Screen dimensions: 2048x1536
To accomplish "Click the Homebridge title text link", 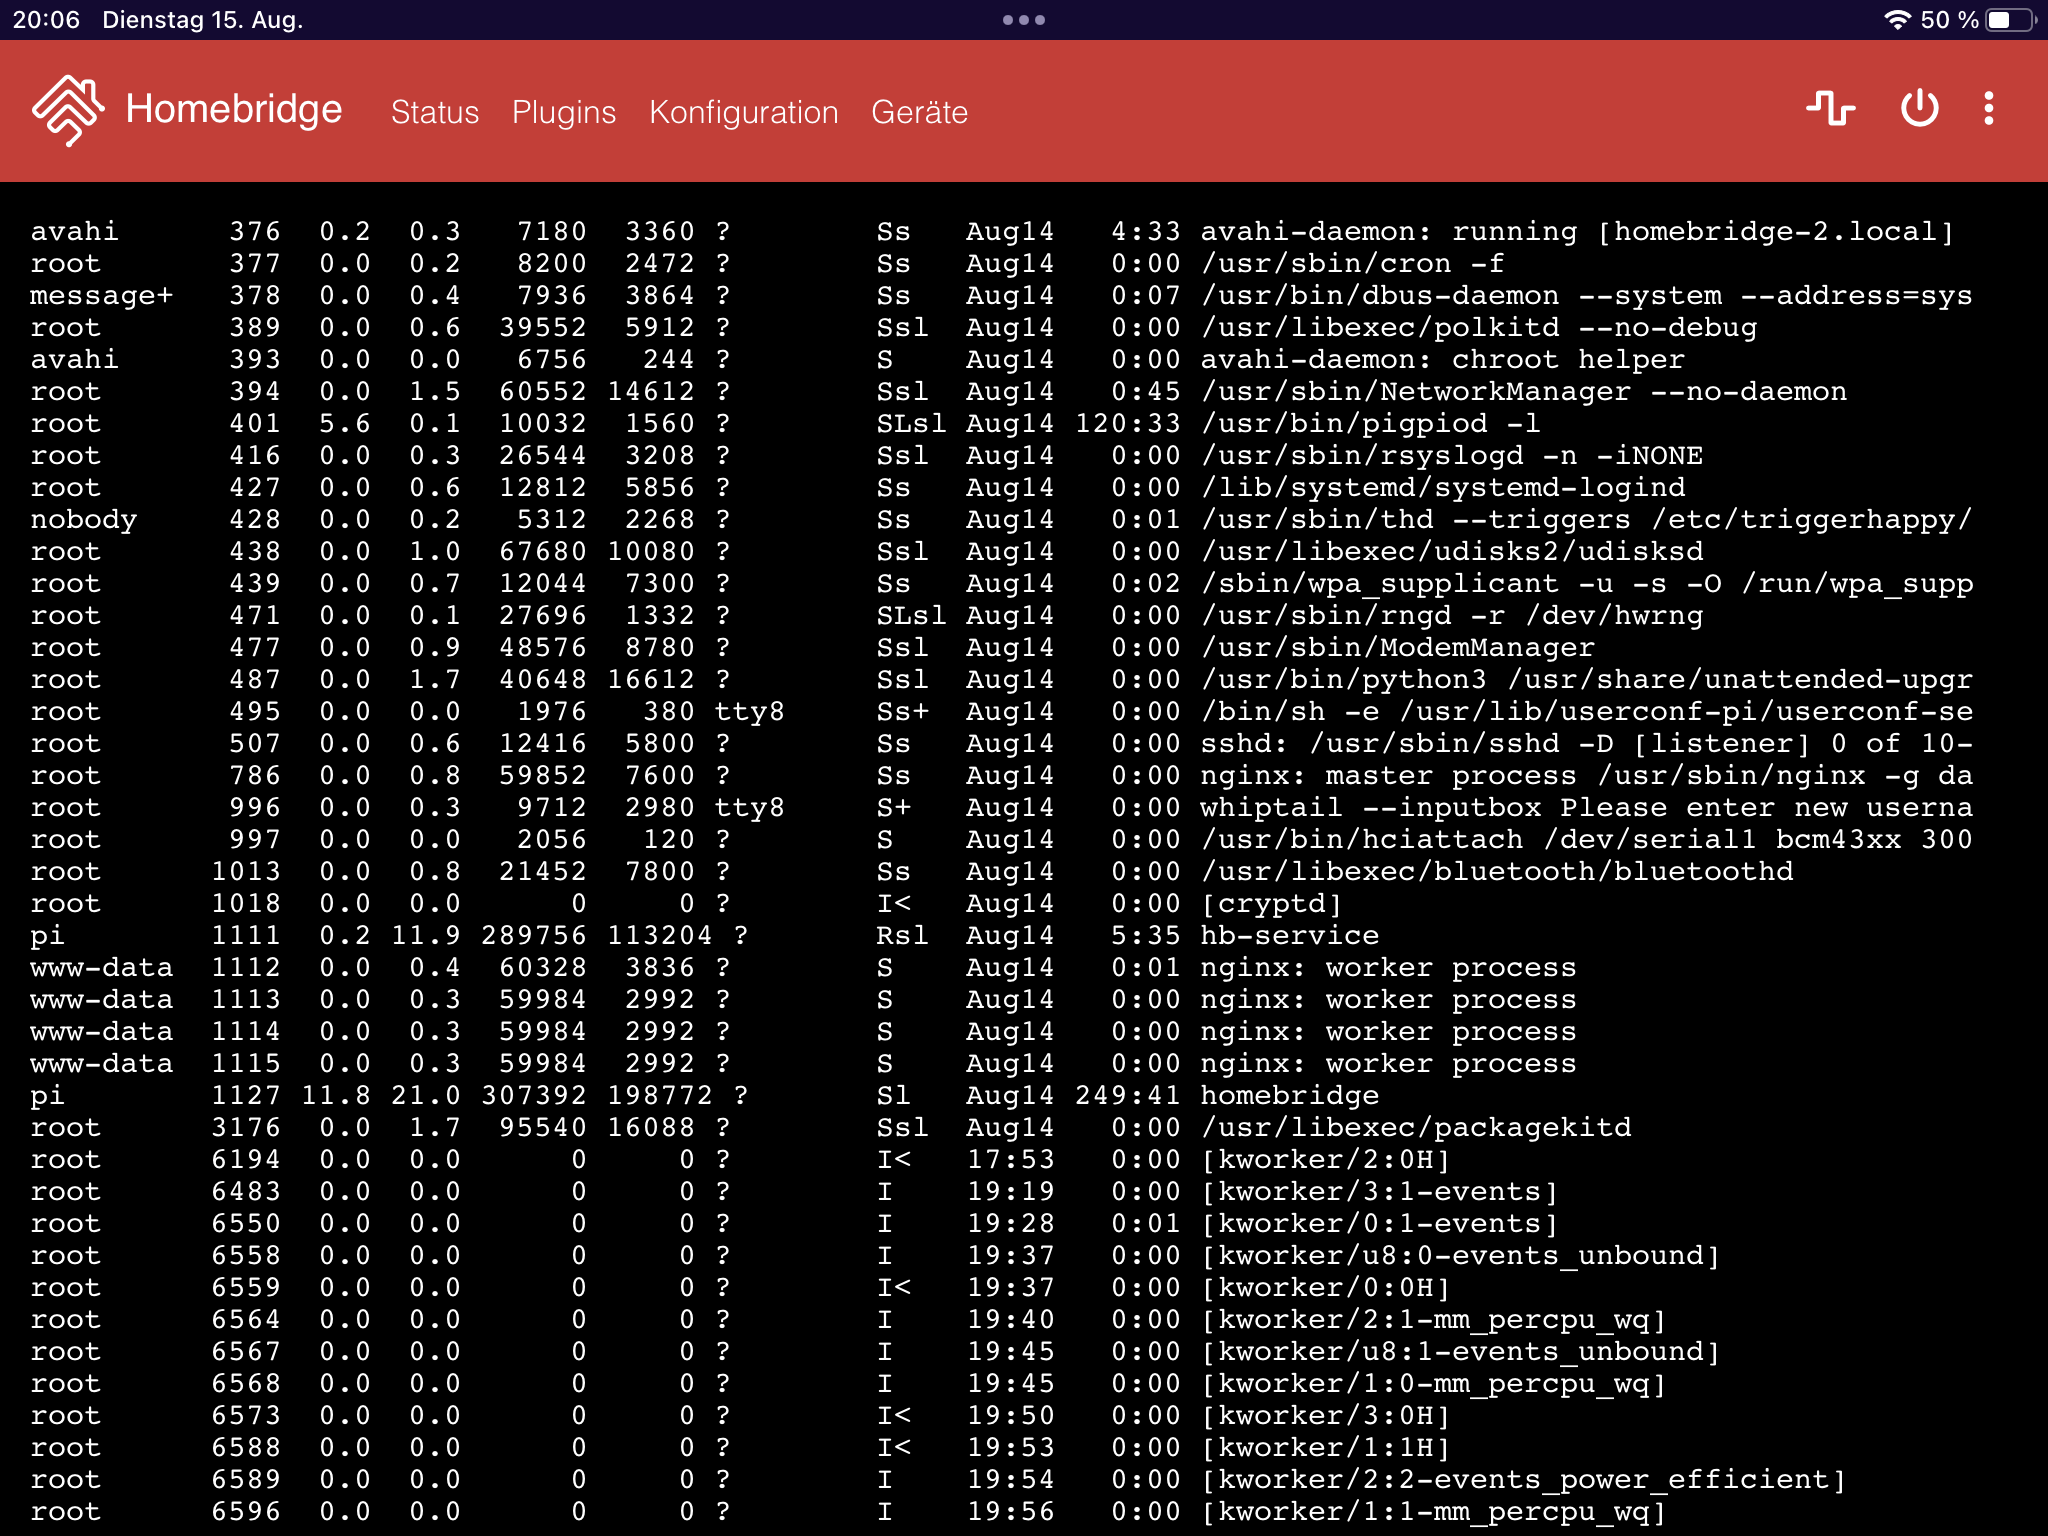I will [233, 109].
